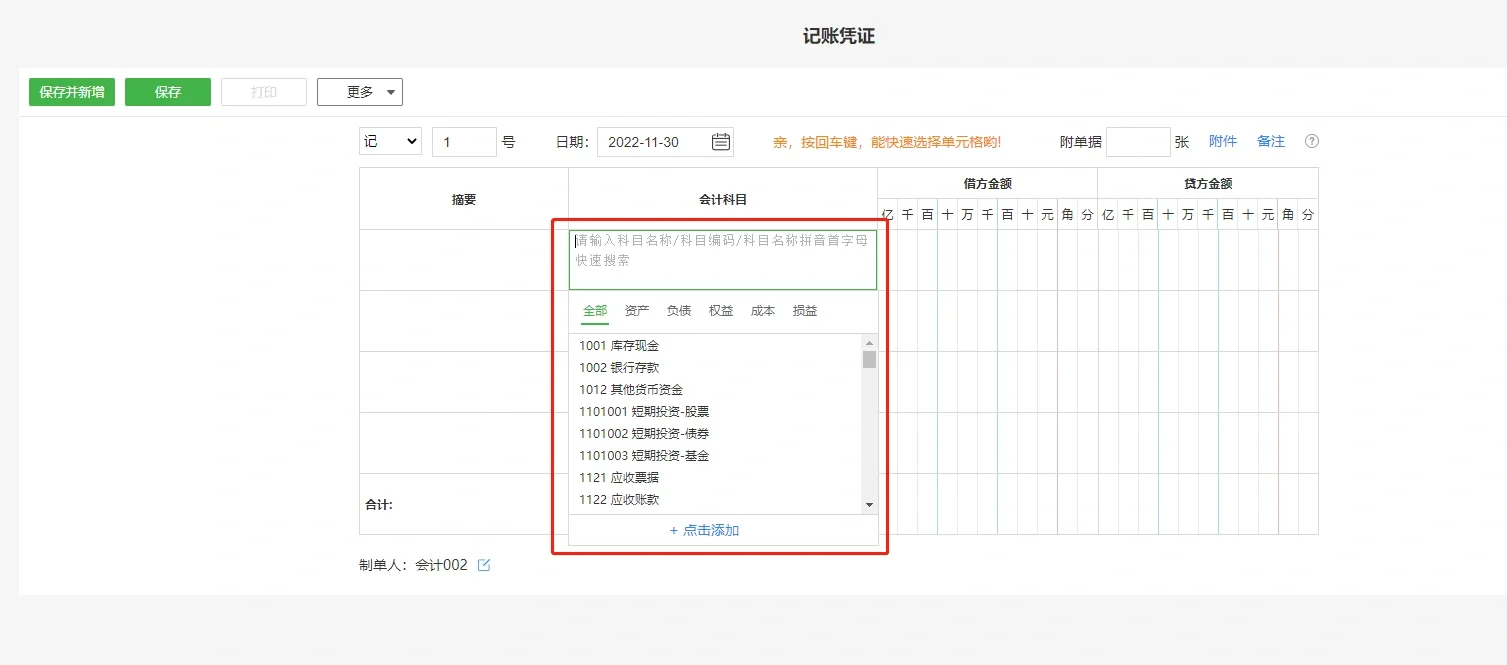Click the edit icon next to 制单人 会计002

click(x=485, y=564)
